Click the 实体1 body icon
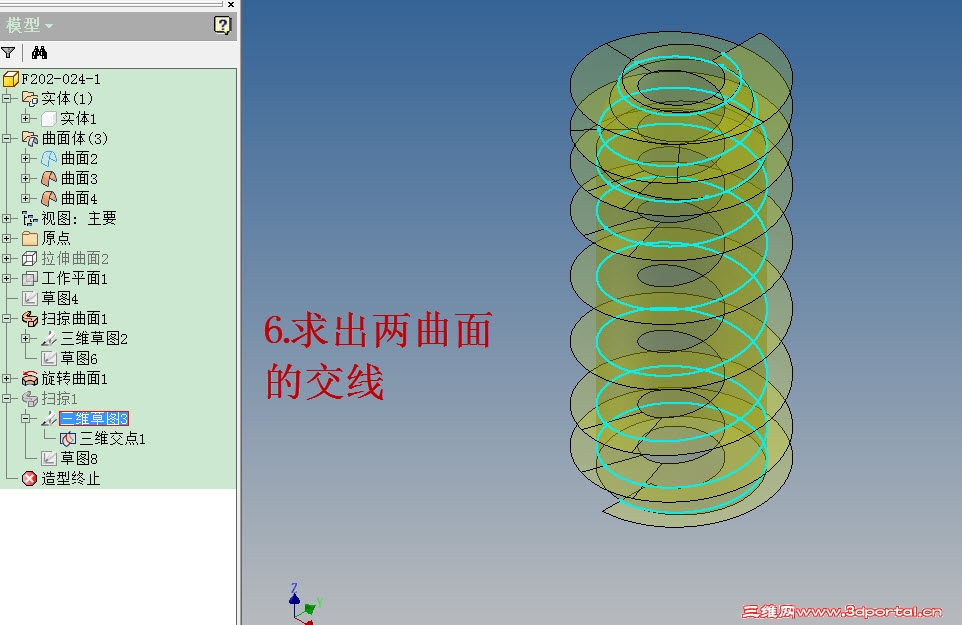 point(48,118)
